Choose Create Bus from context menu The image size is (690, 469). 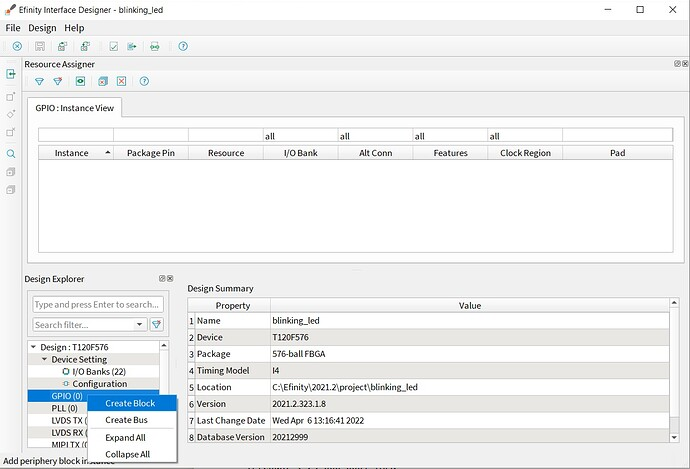coord(126,420)
